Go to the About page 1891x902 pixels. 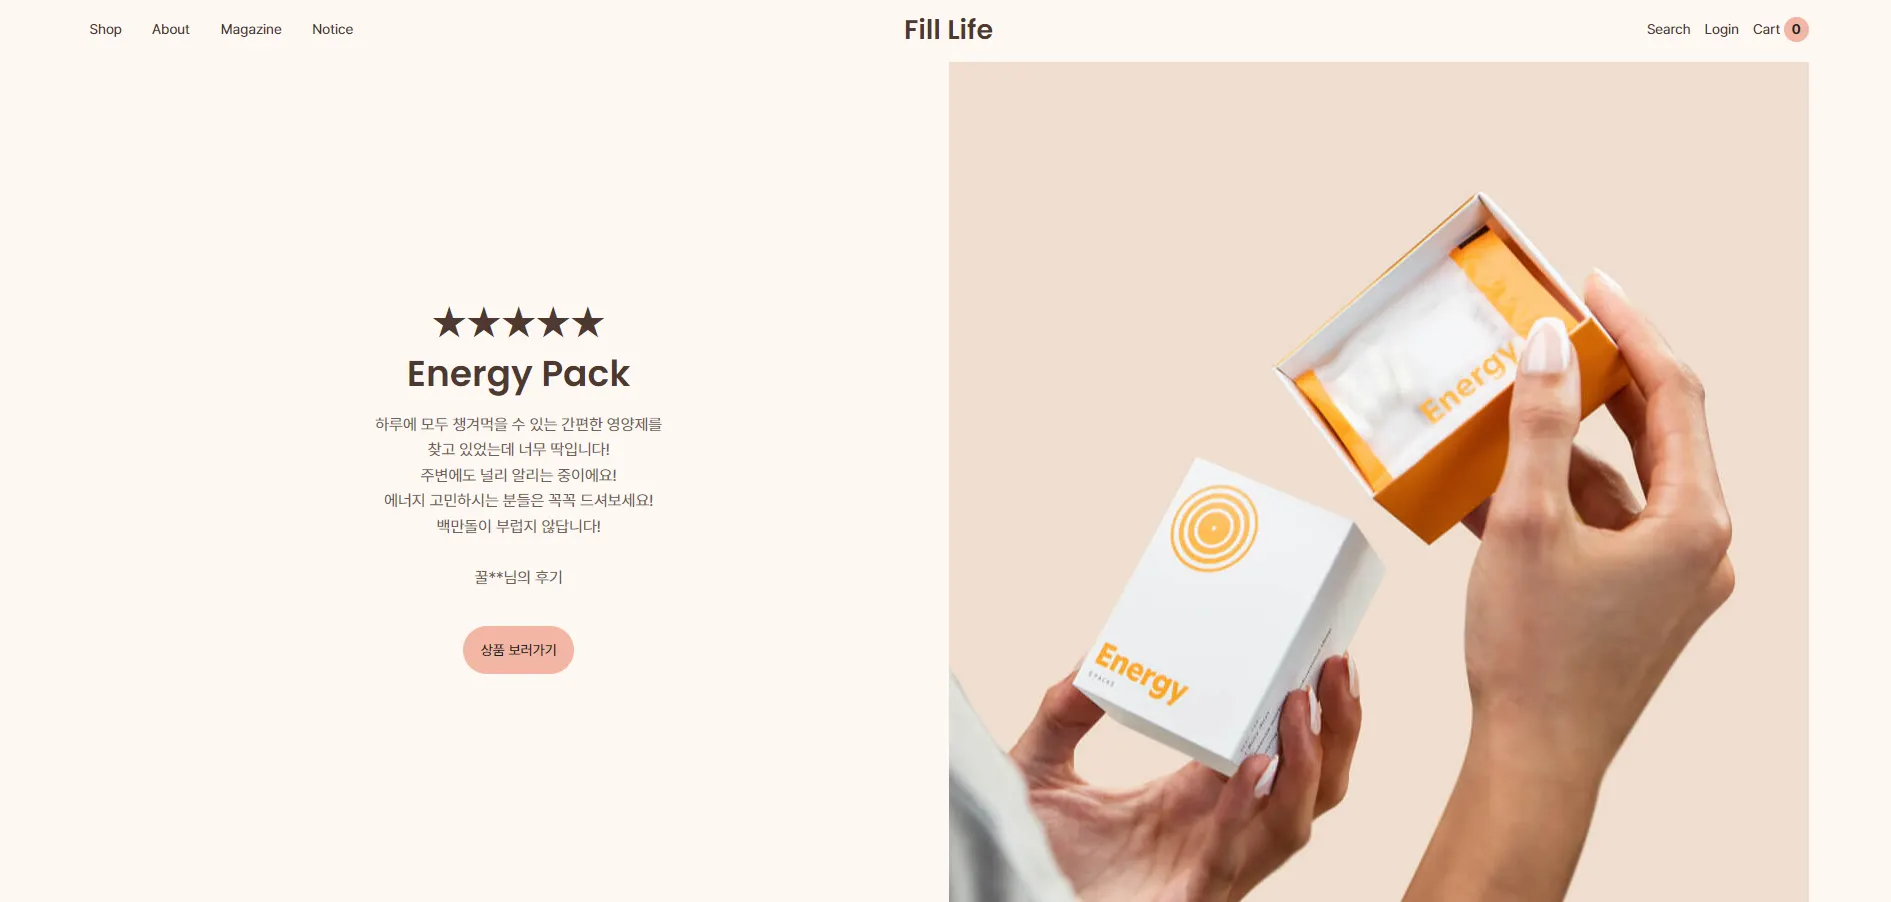pos(171,29)
